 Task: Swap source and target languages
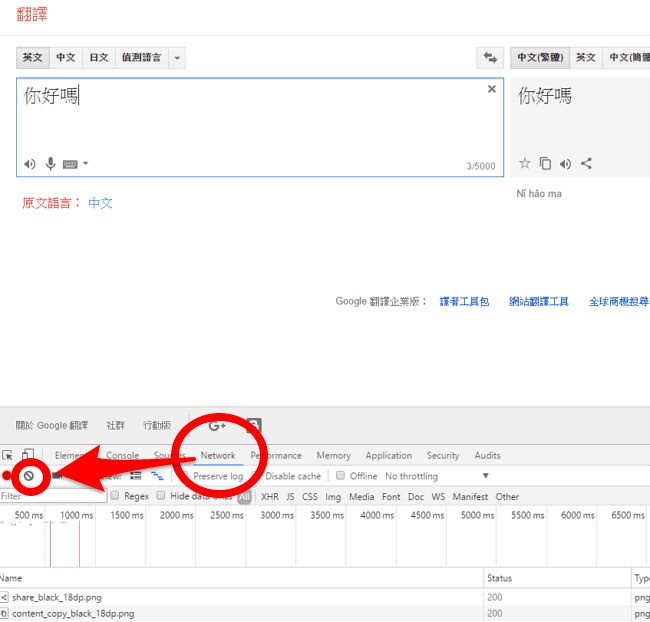point(490,58)
